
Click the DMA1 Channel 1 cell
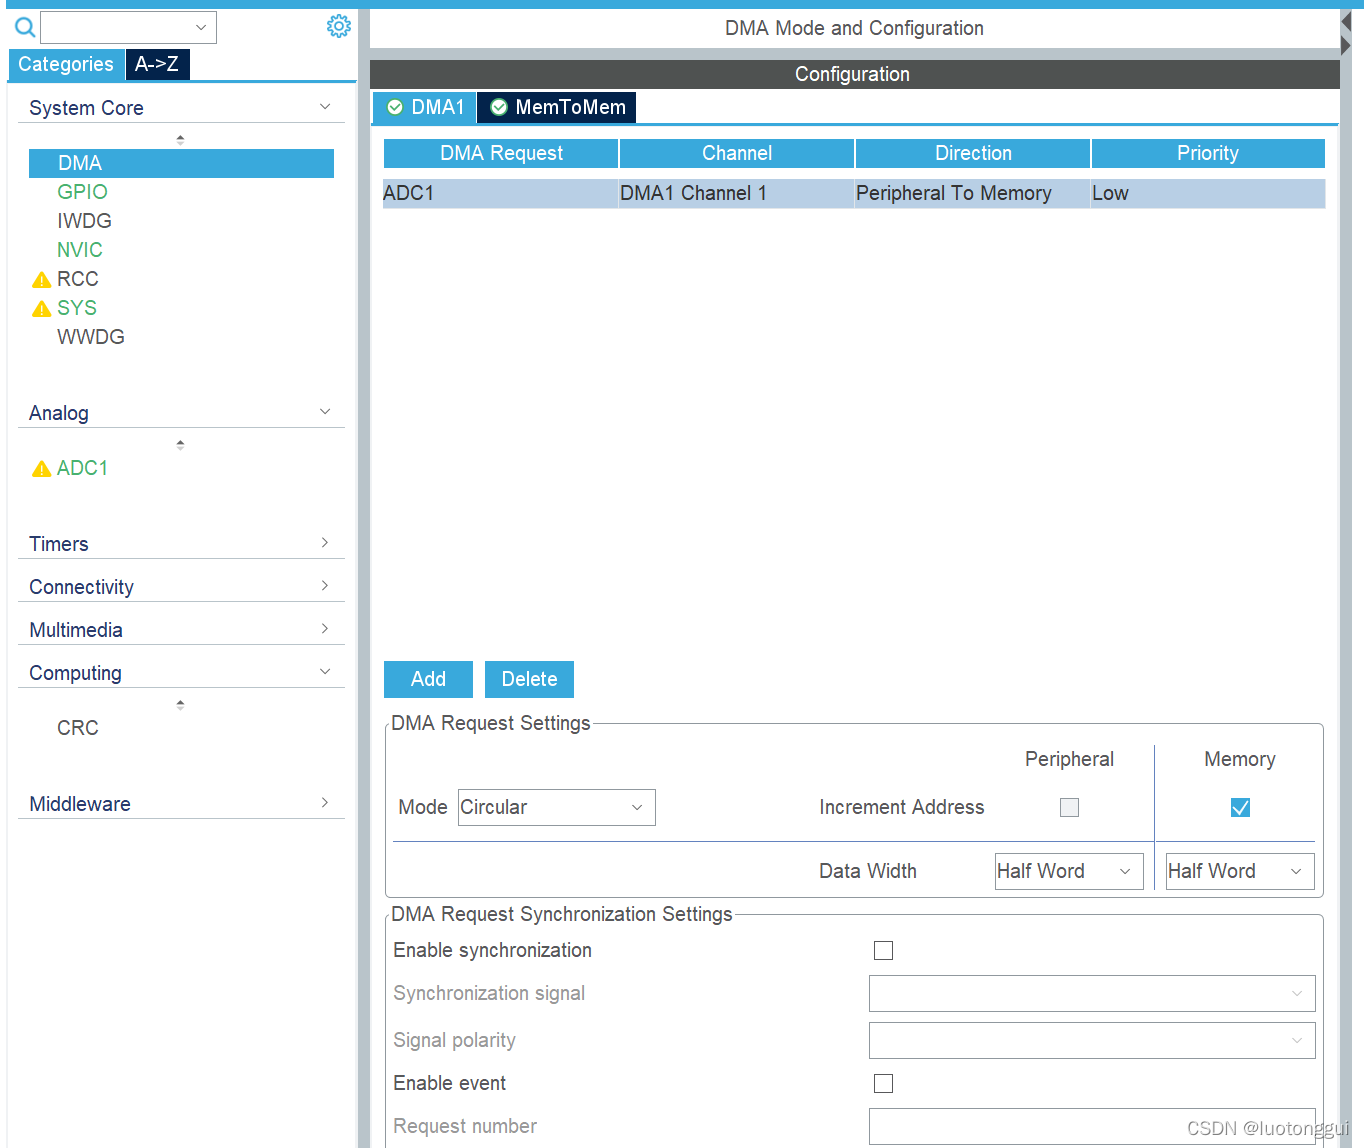point(737,193)
